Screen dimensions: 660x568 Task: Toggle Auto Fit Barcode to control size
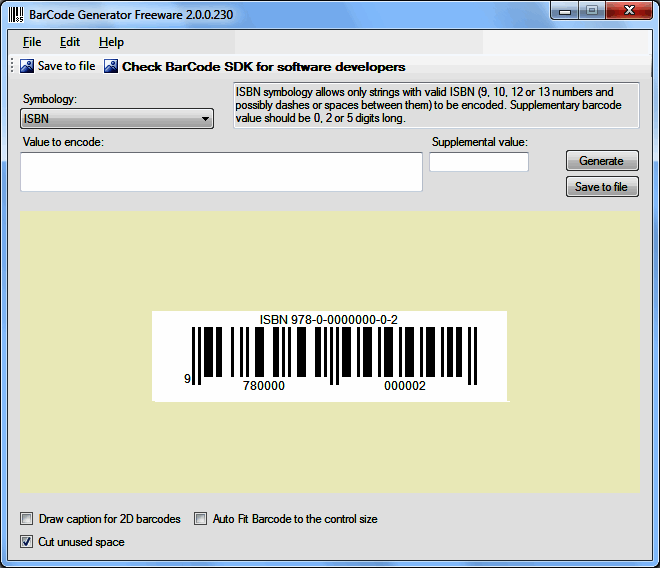(x=200, y=519)
